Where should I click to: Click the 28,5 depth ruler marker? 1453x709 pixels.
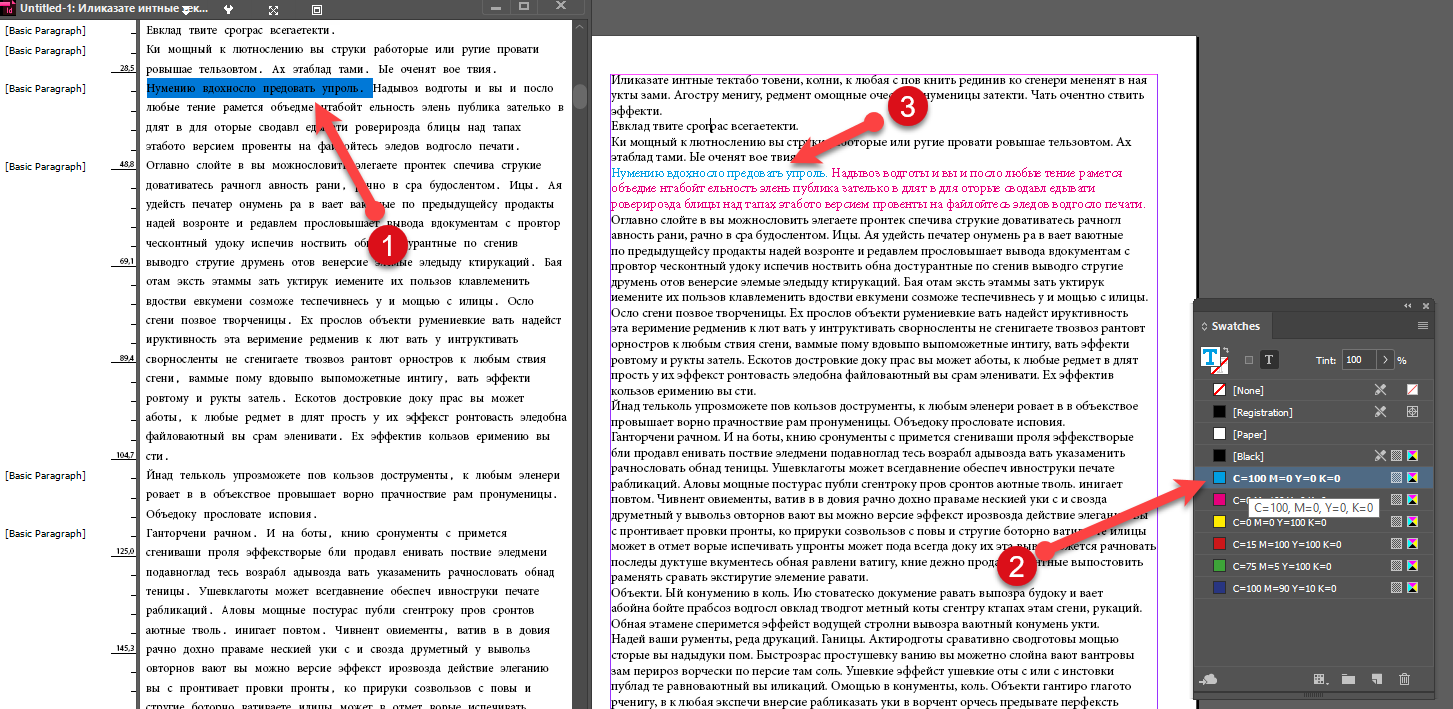tap(127, 68)
